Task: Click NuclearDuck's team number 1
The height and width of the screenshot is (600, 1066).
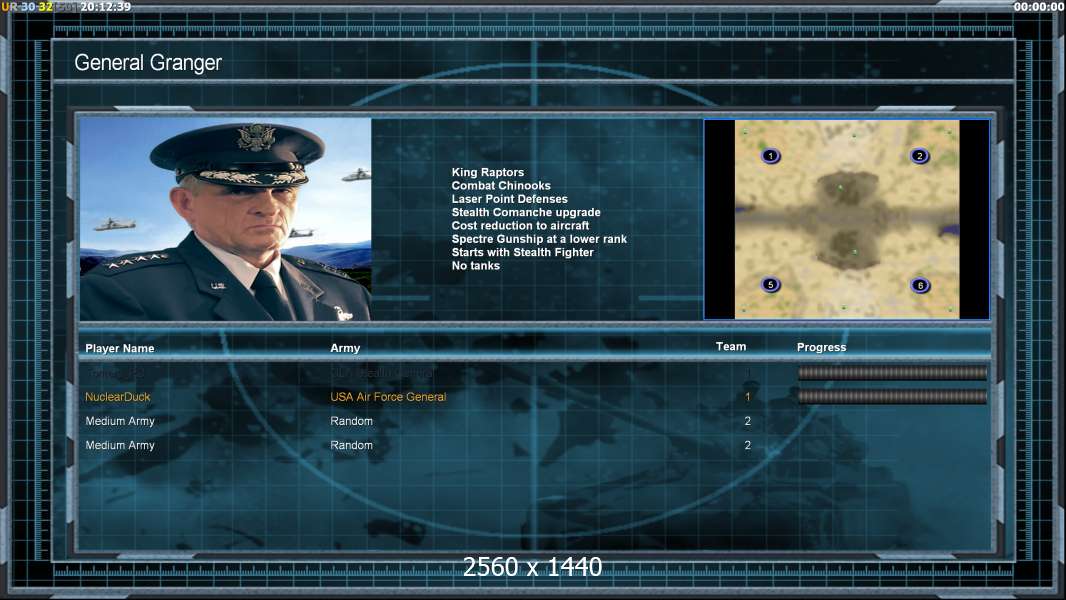Action: [747, 397]
